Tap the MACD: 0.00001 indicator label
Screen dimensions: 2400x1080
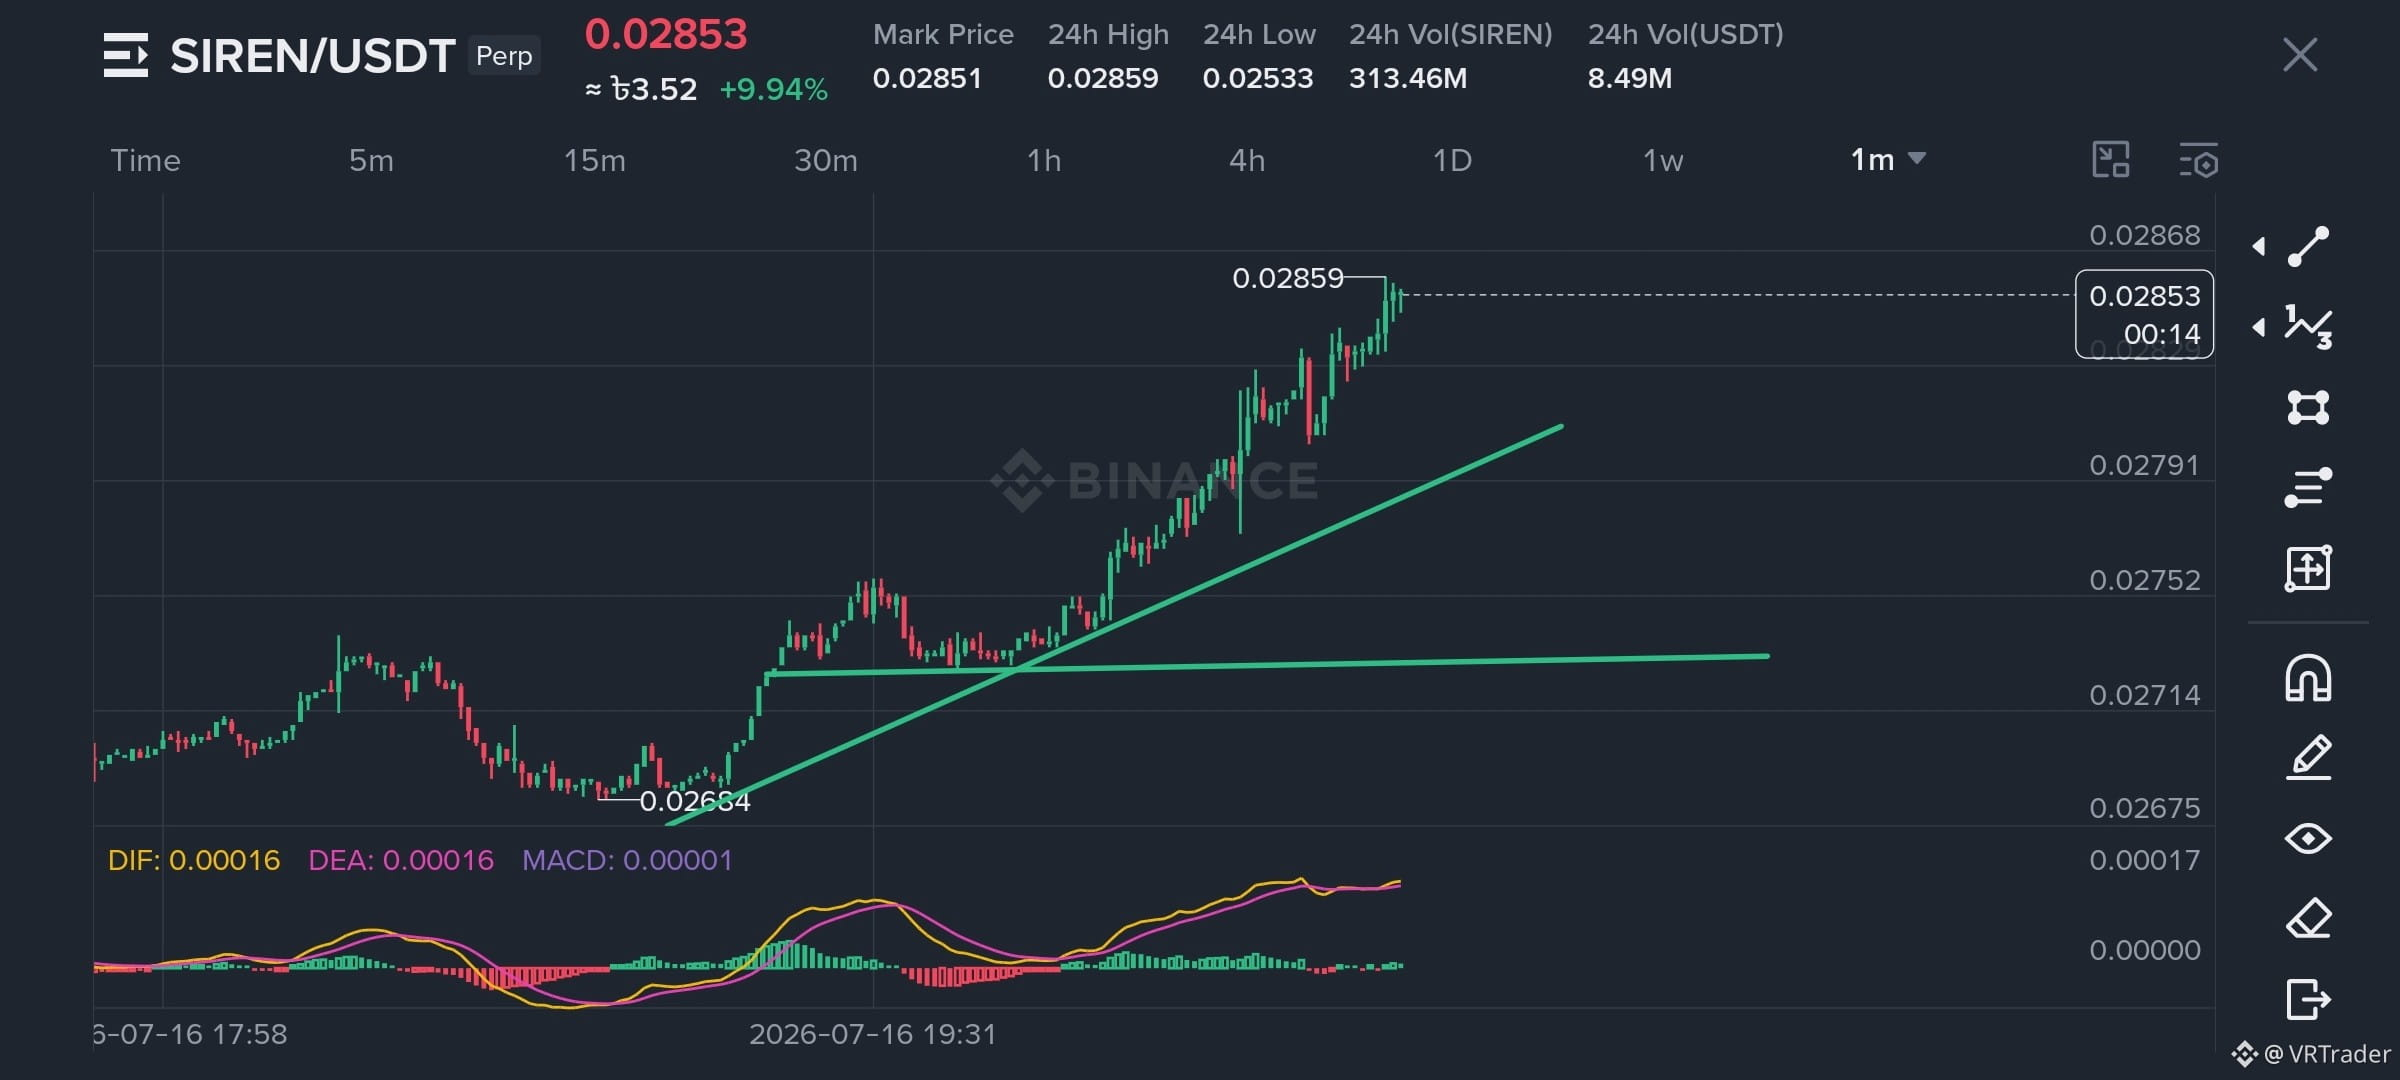pyautogui.click(x=627, y=860)
